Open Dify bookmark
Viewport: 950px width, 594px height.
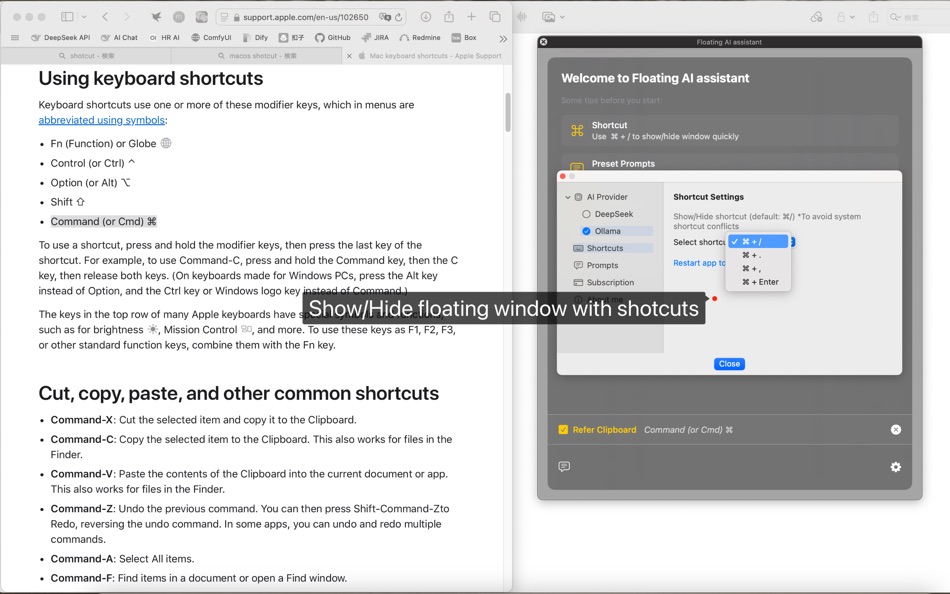click(x=255, y=38)
